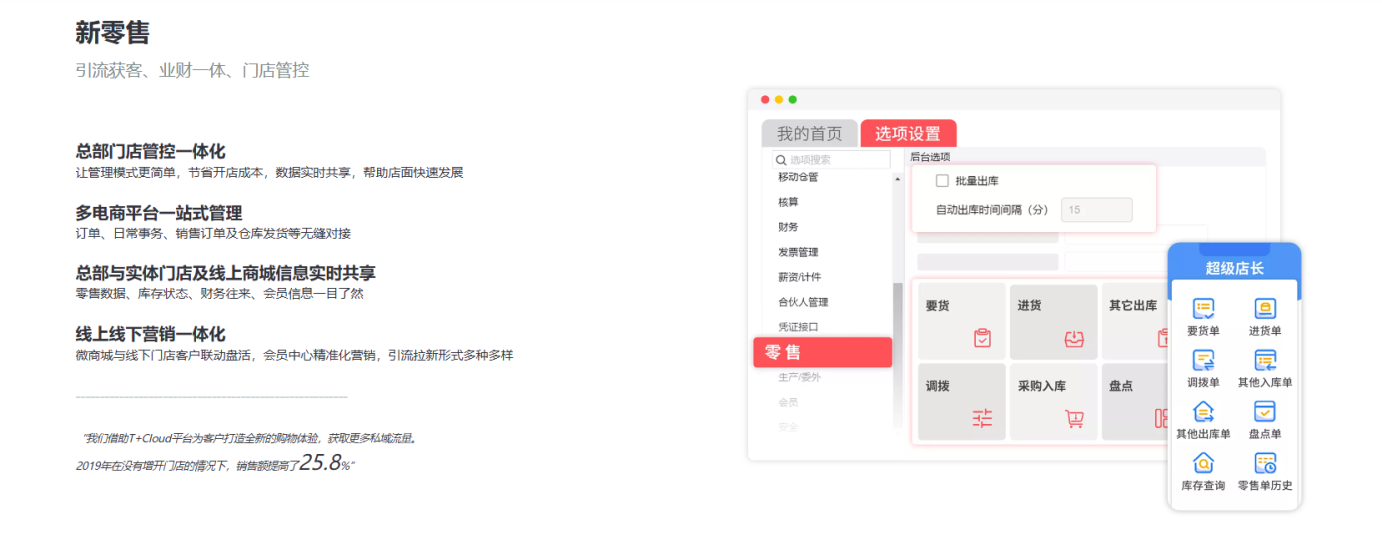Open the 其它出库 tile

point(1134,321)
